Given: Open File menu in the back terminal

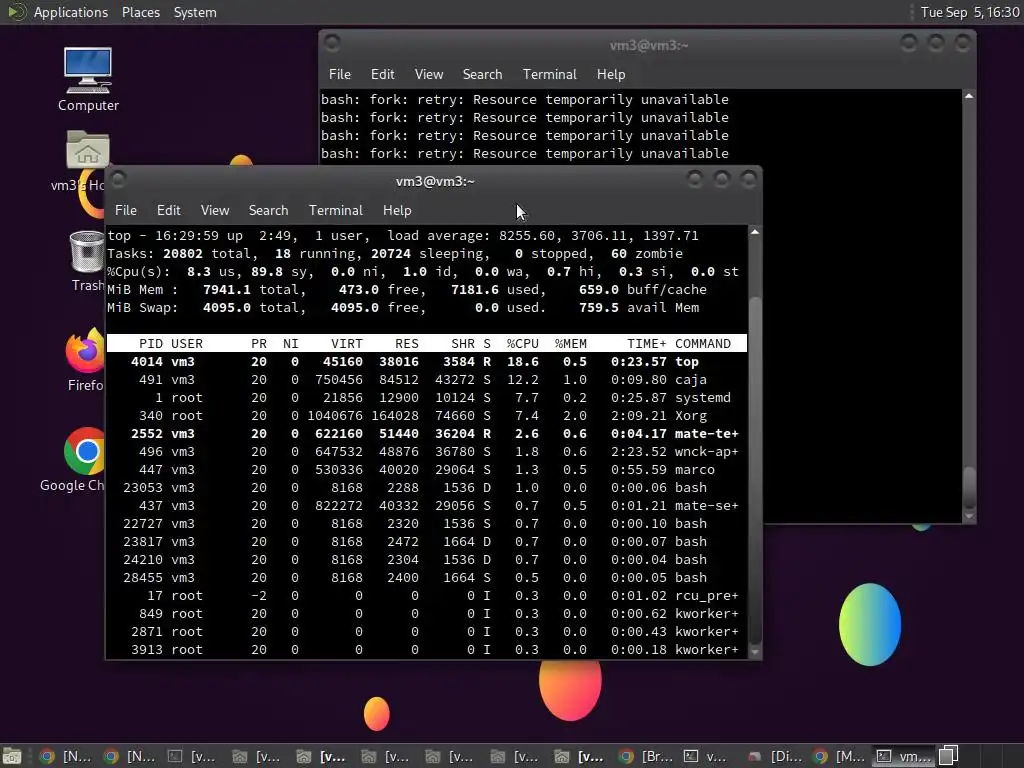Looking at the screenshot, I should (340, 74).
